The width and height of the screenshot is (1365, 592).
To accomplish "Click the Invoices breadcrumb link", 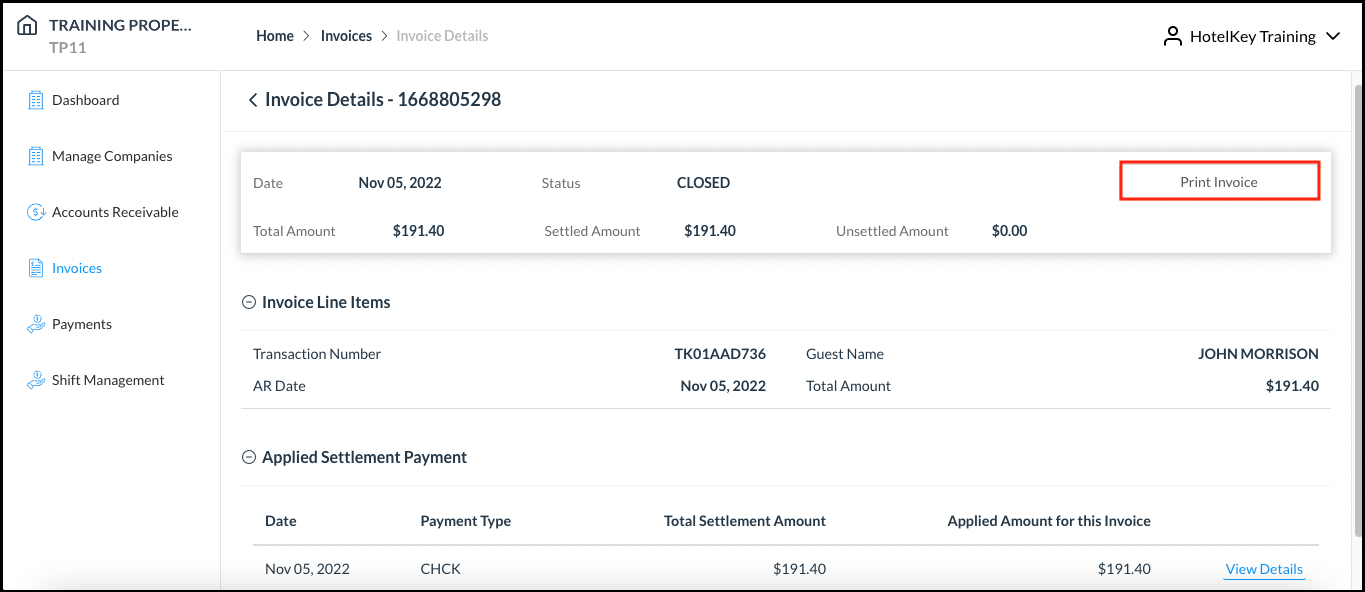I will pos(346,36).
